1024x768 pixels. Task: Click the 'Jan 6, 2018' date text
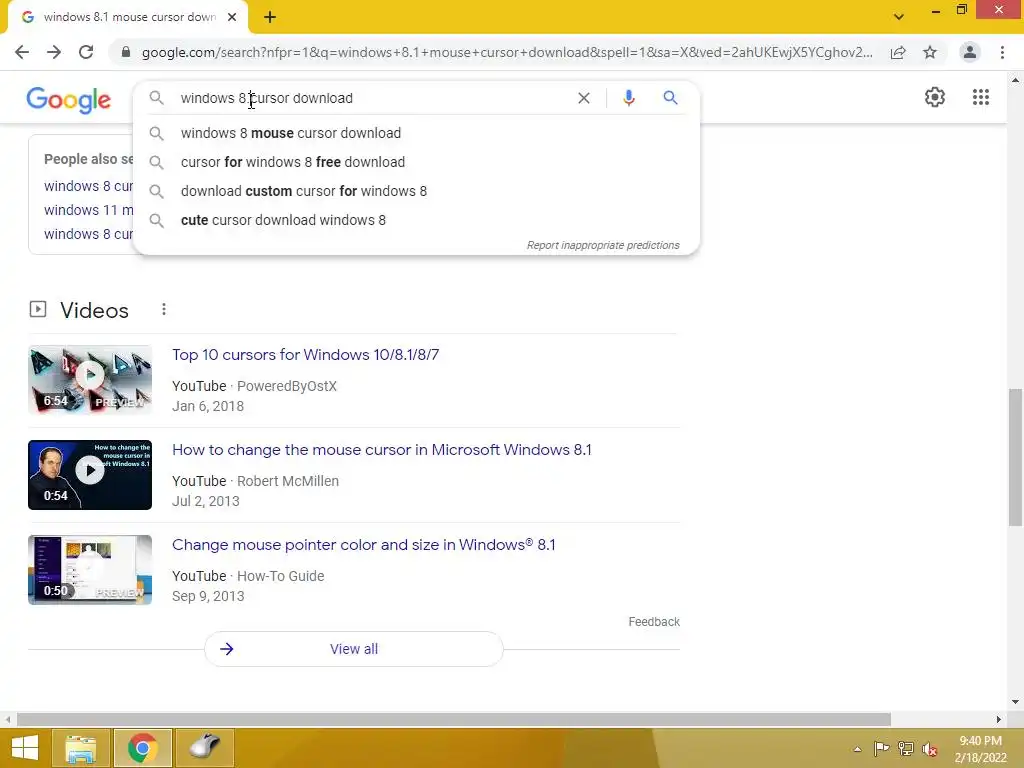click(x=208, y=406)
